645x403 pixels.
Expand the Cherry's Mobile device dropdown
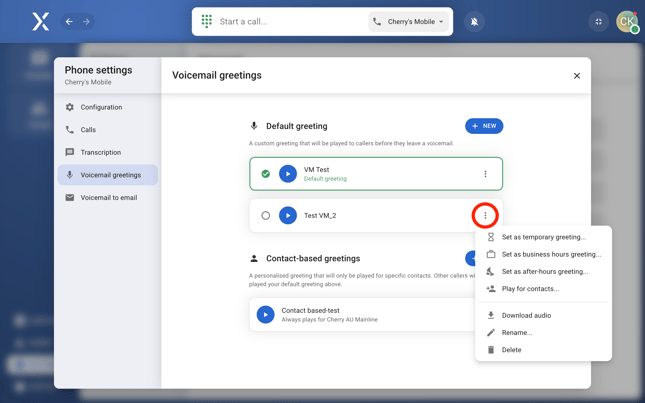pos(409,21)
